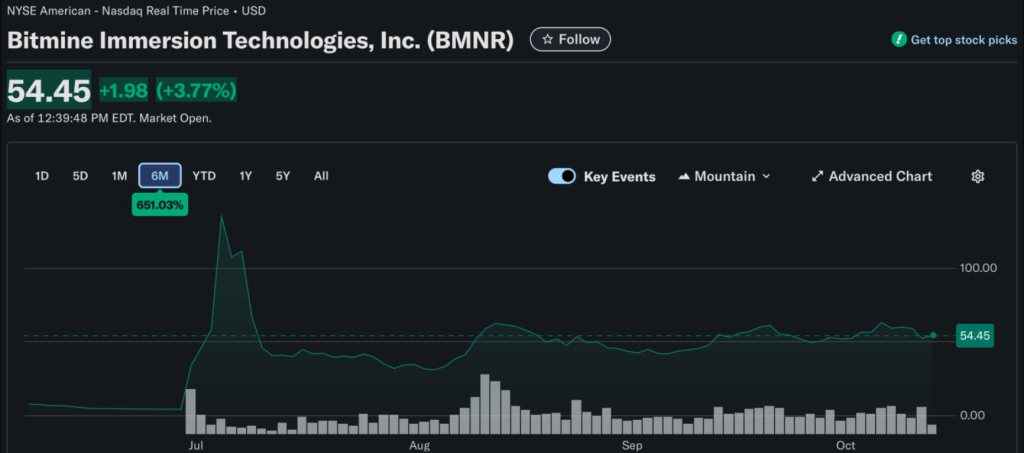Switch to 1M time range

119,176
